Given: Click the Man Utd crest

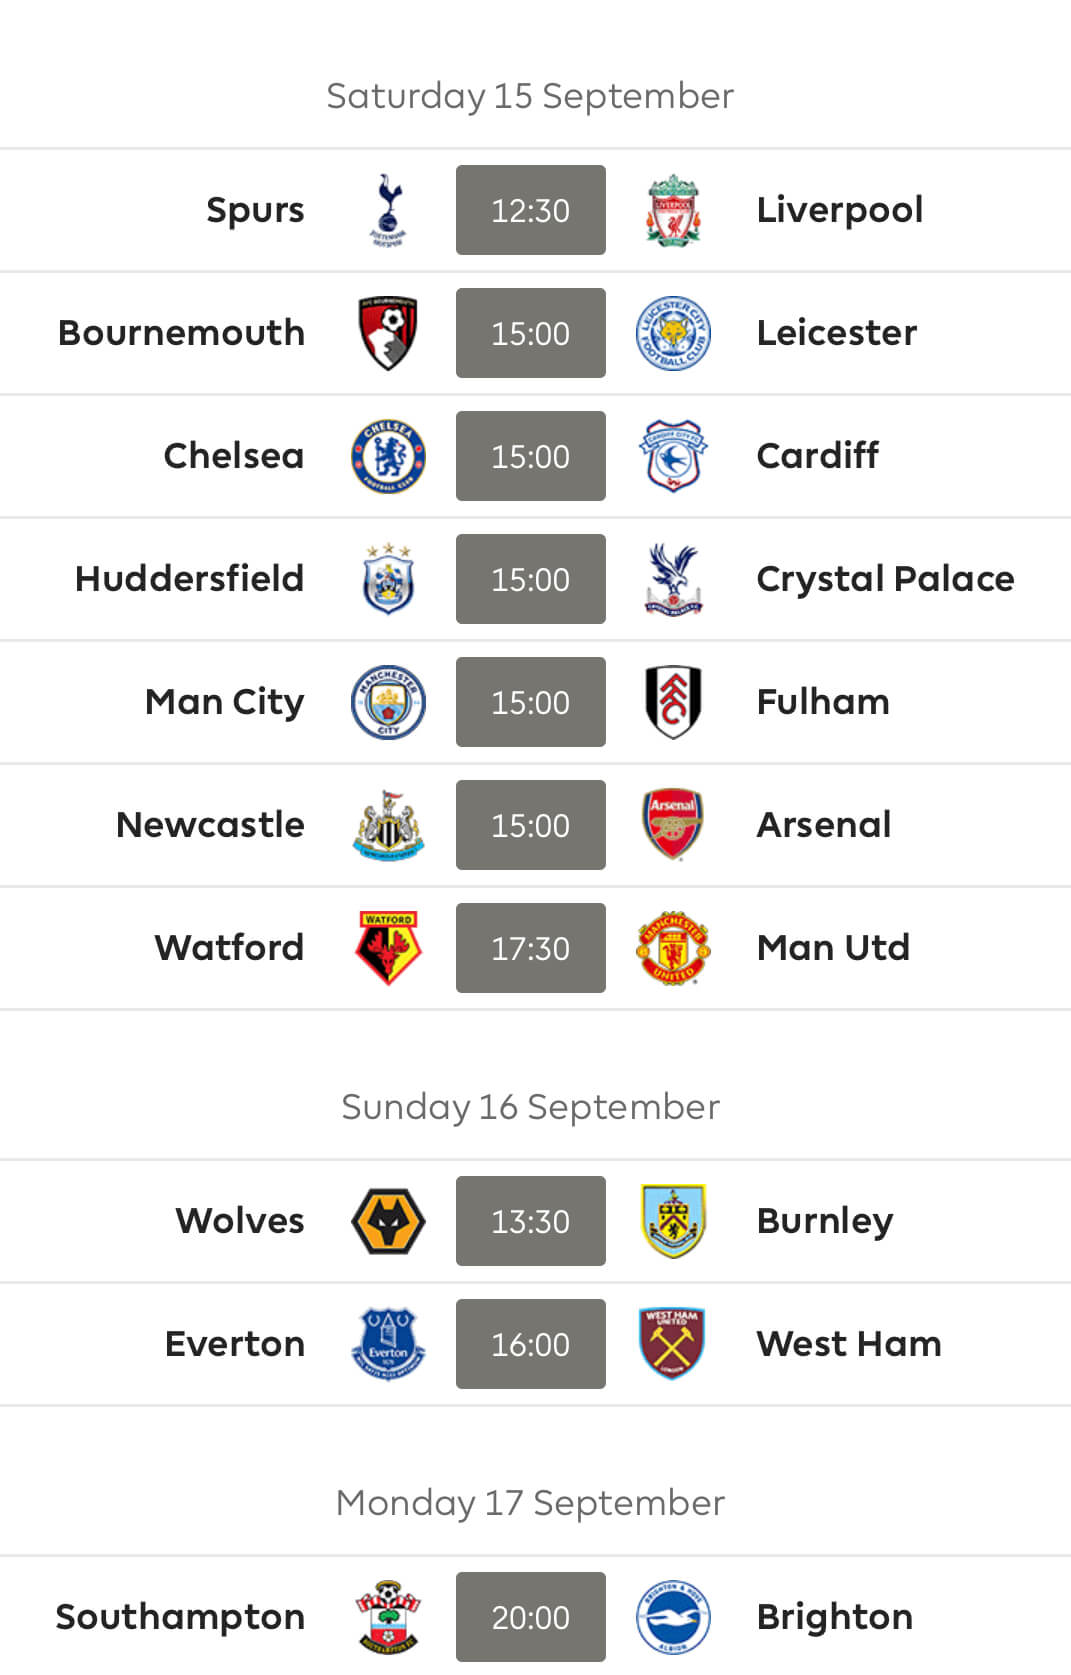Looking at the screenshot, I should coord(673,948).
